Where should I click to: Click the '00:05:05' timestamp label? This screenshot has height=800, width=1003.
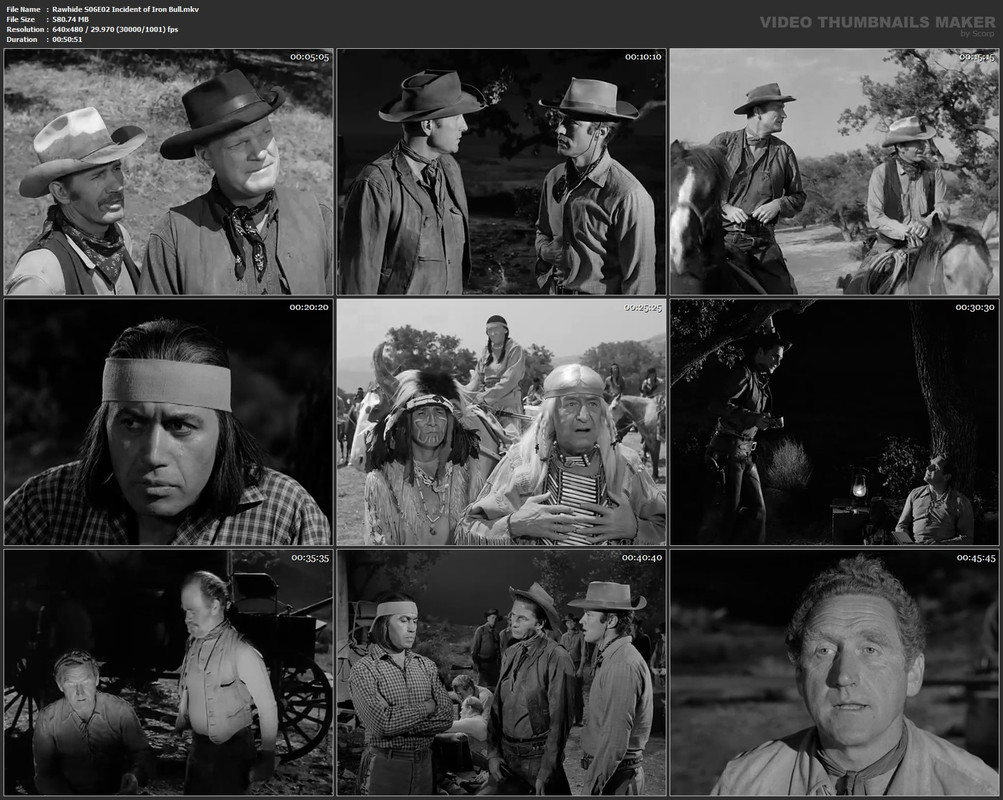[310, 57]
